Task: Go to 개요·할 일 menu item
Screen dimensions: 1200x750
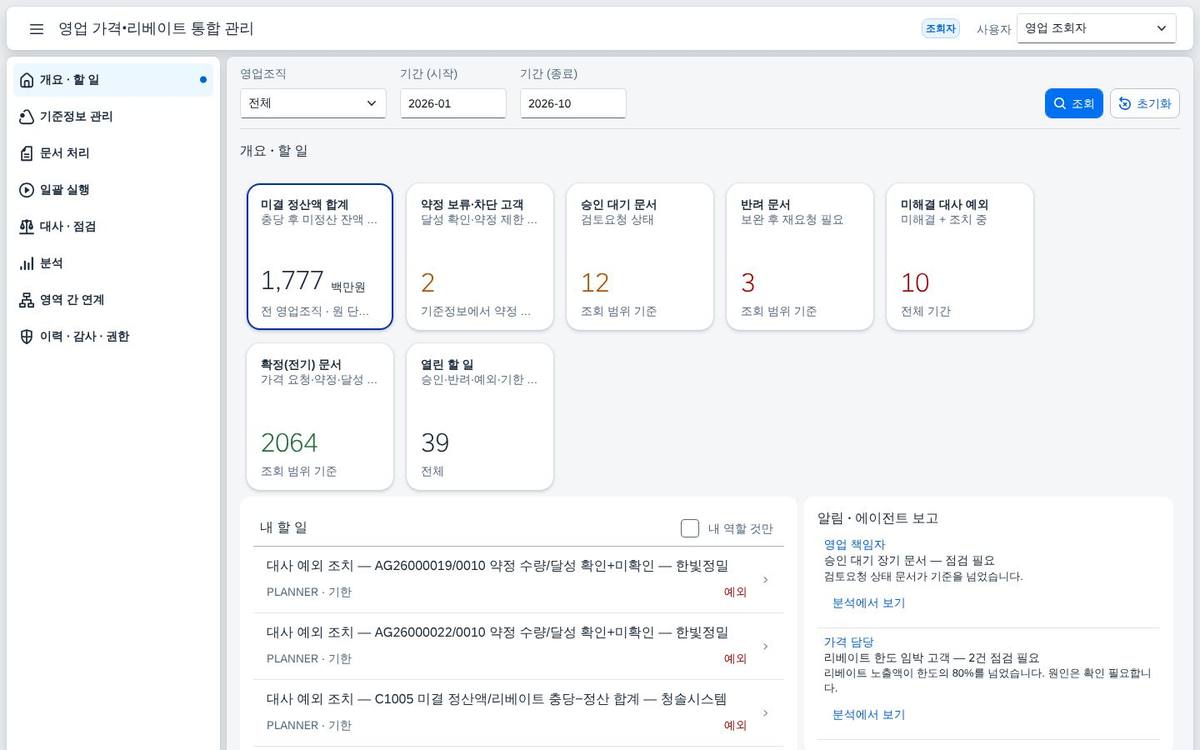Action: pos(113,80)
